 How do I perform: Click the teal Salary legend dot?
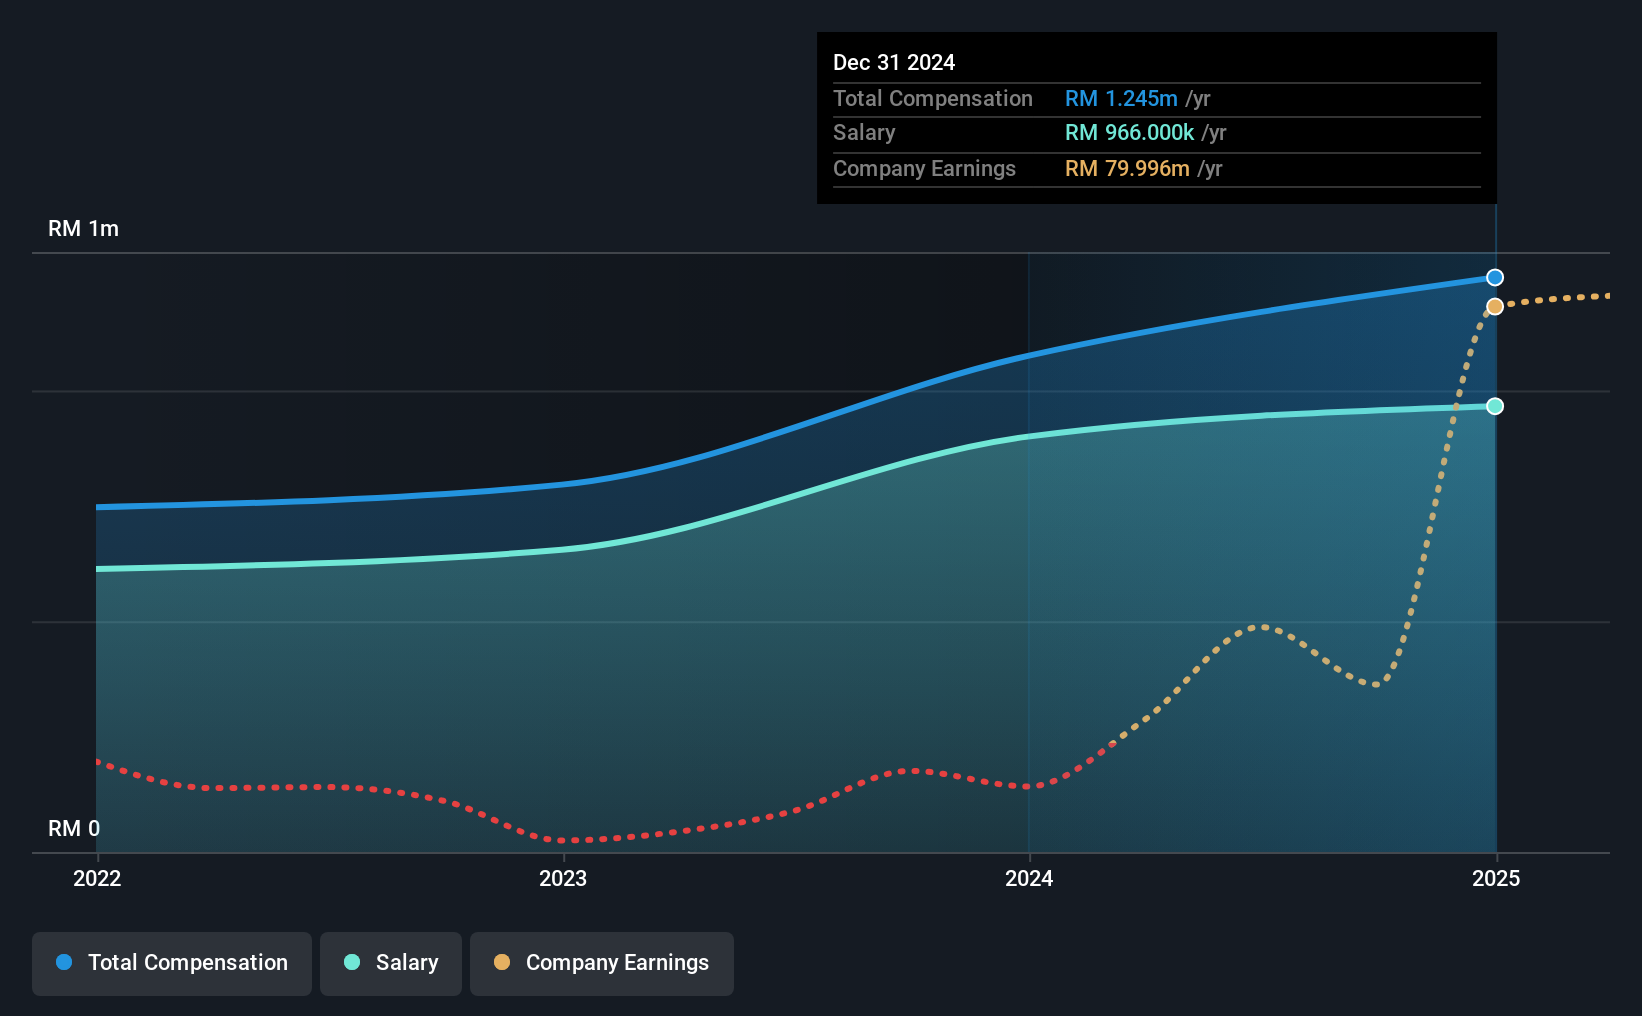tap(352, 962)
